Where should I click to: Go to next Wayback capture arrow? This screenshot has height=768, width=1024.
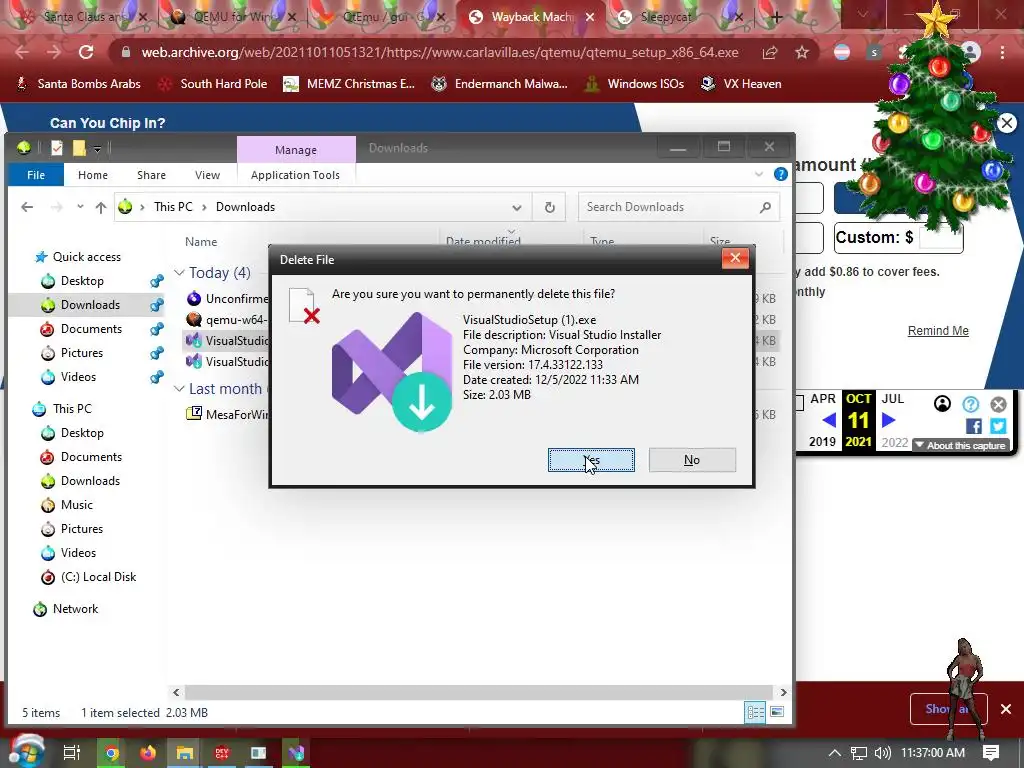(889, 420)
